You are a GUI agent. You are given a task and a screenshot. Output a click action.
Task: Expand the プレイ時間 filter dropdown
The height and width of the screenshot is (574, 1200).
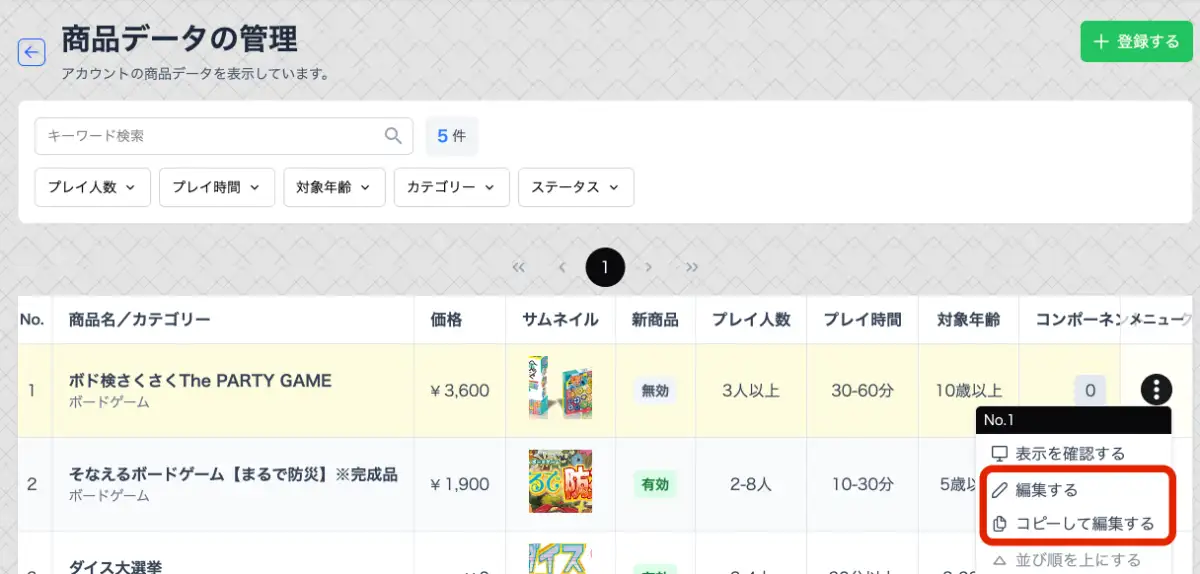(x=216, y=187)
